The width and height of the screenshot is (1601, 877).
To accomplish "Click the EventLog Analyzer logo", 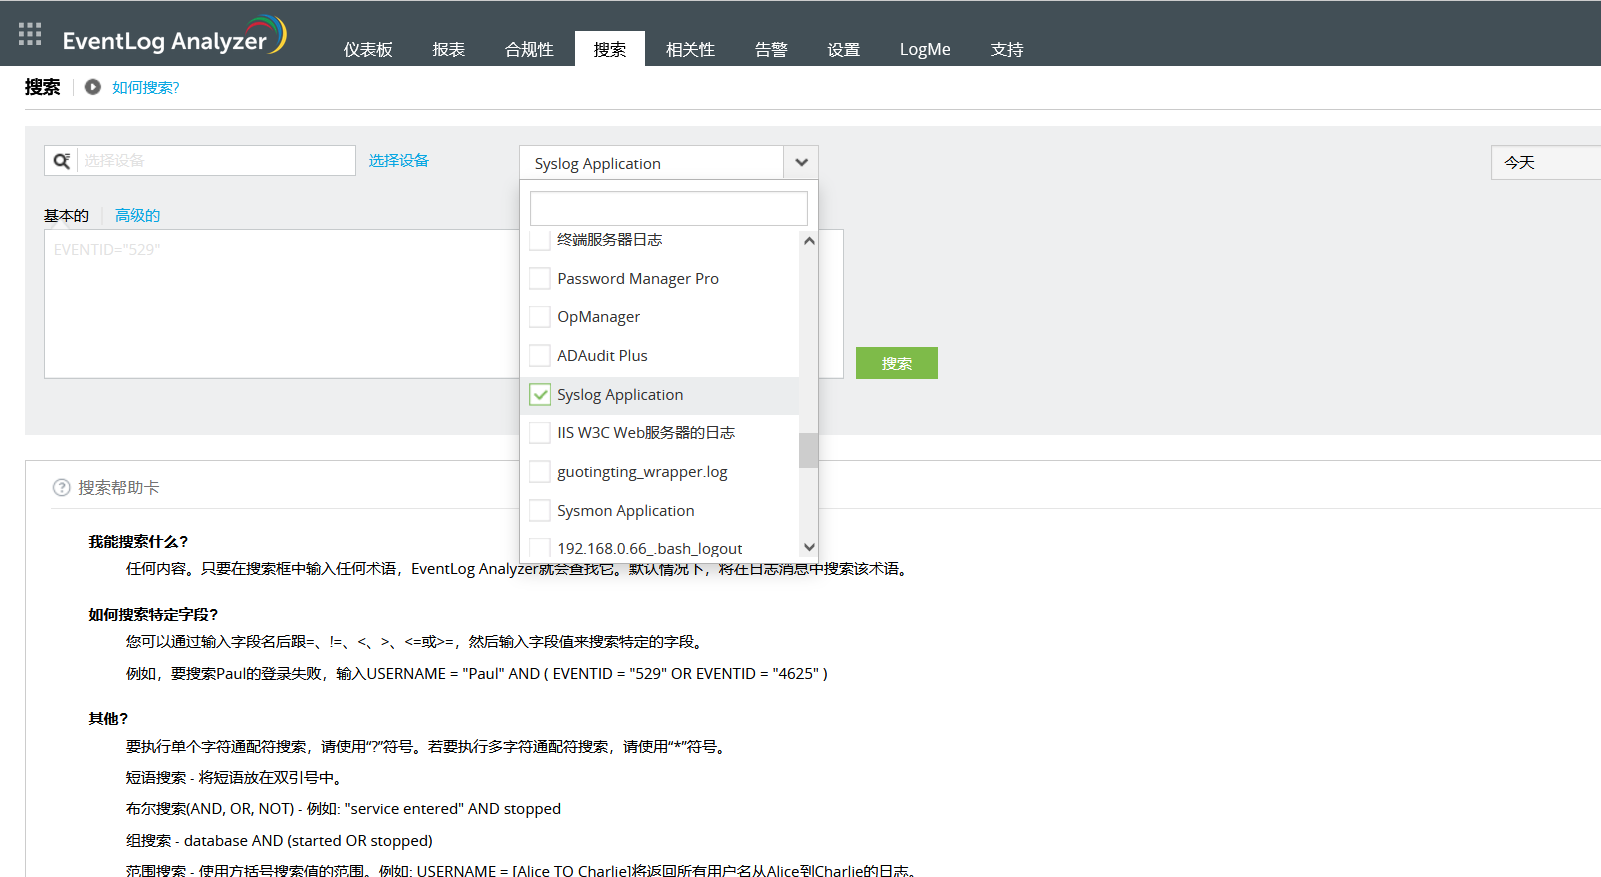I will click(174, 36).
